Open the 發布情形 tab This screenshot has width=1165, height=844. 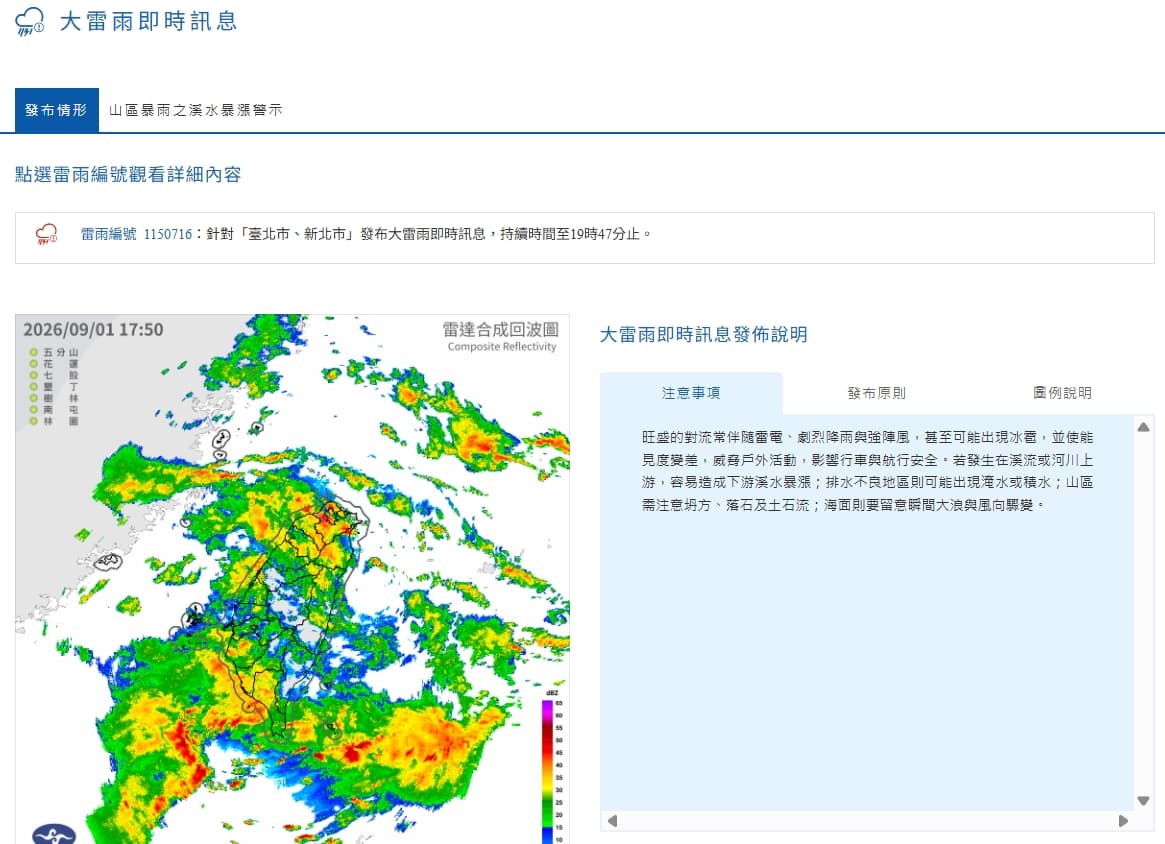pyautogui.click(x=56, y=110)
